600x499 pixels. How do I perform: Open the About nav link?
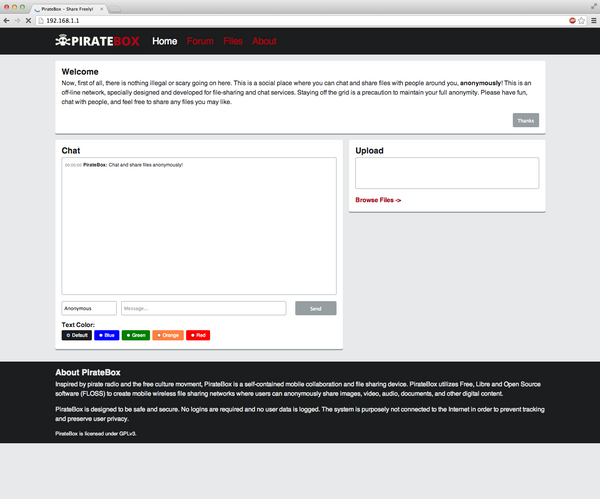coord(264,41)
